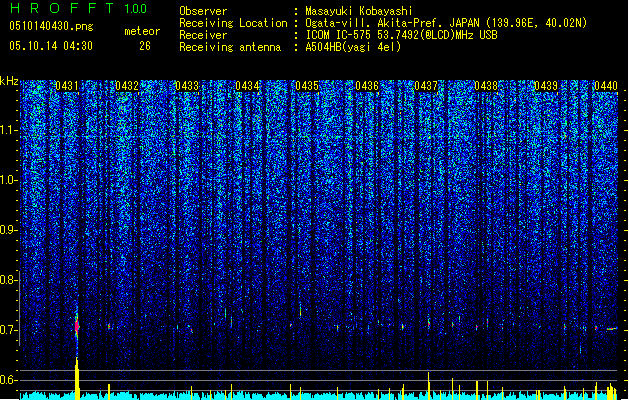The image size is (629, 400).
Task: Select the filename 0510140430.png
Action: coord(51,26)
